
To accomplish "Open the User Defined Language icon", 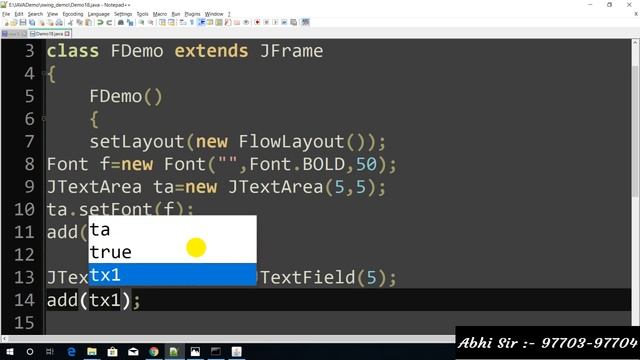I will pos(210,22).
